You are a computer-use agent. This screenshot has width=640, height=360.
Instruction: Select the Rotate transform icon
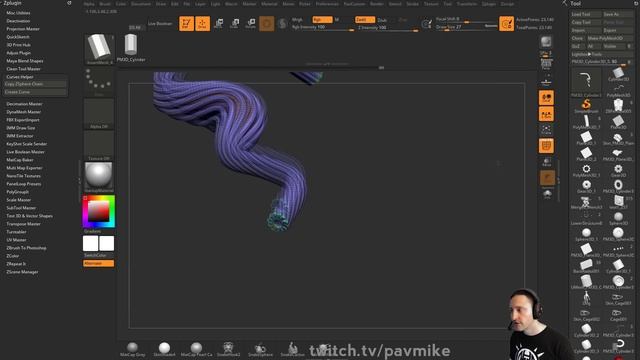[251, 24]
